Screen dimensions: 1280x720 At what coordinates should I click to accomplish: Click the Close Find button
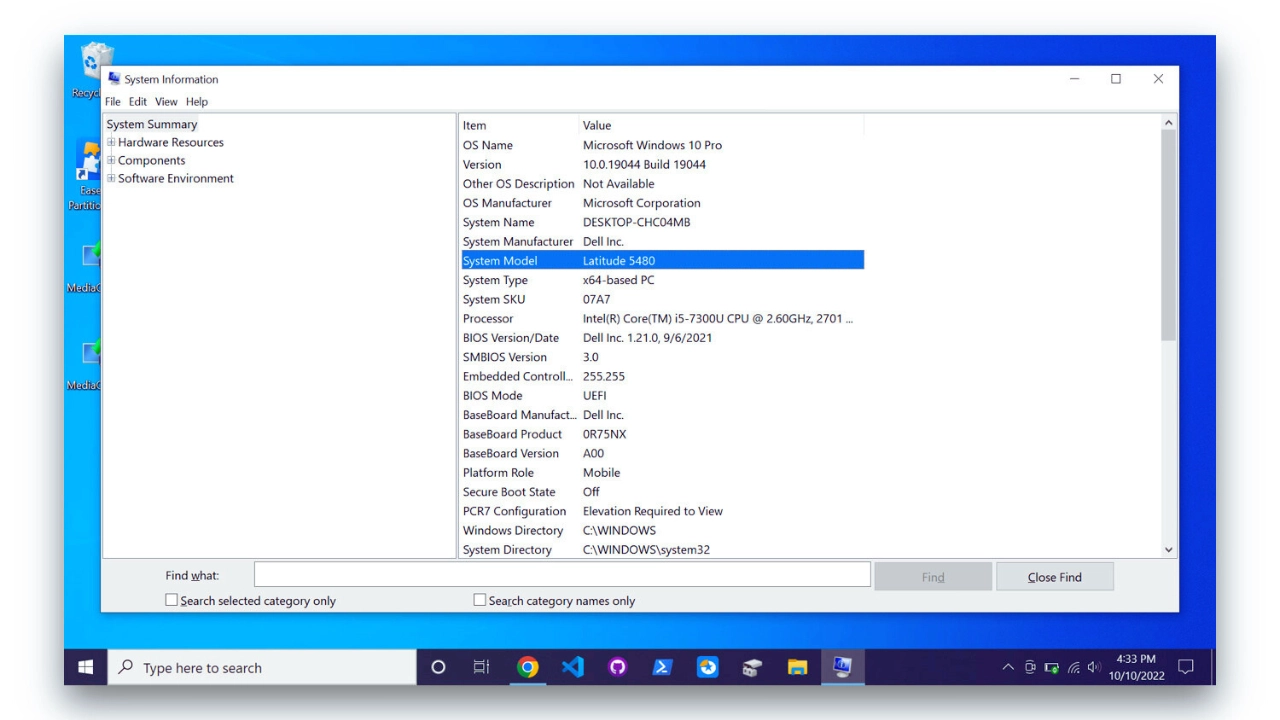click(x=1055, y=576)
